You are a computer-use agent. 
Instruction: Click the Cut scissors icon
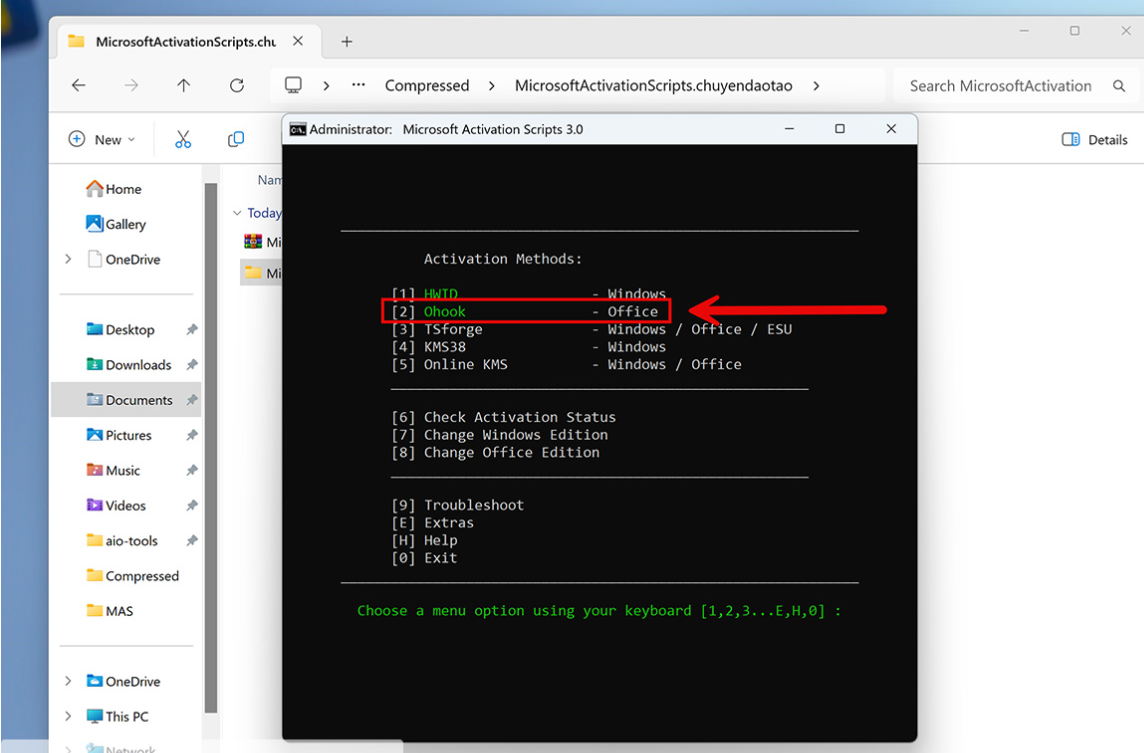[183, 140]
